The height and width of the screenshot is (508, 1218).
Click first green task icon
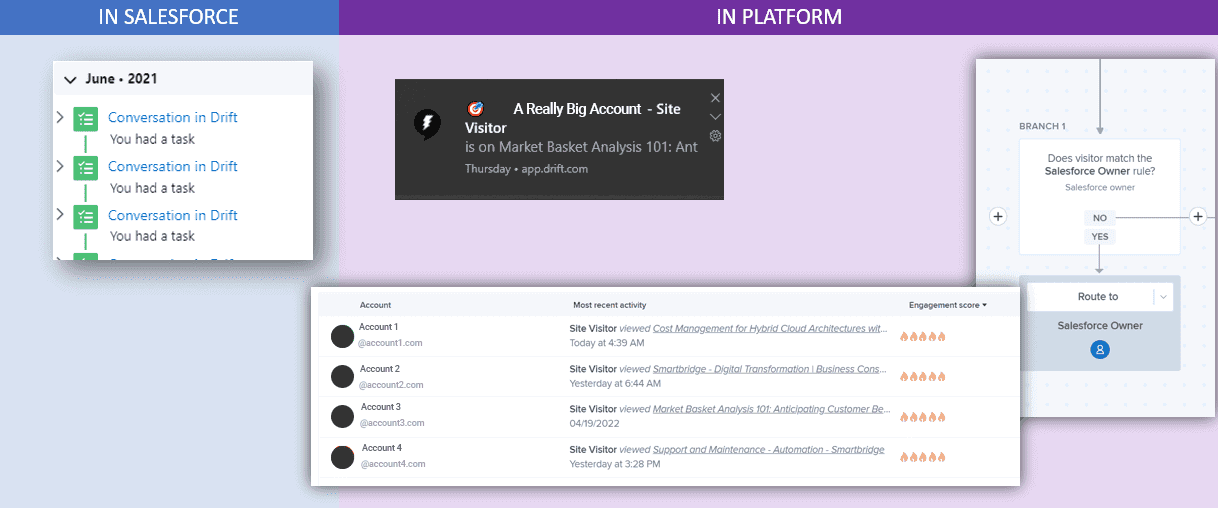(x=86, y=119)
